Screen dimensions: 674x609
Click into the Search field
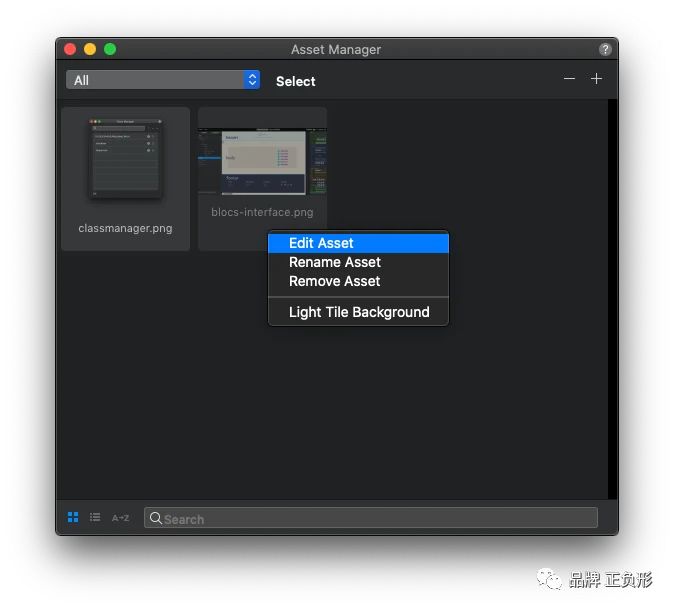[371, 518]
